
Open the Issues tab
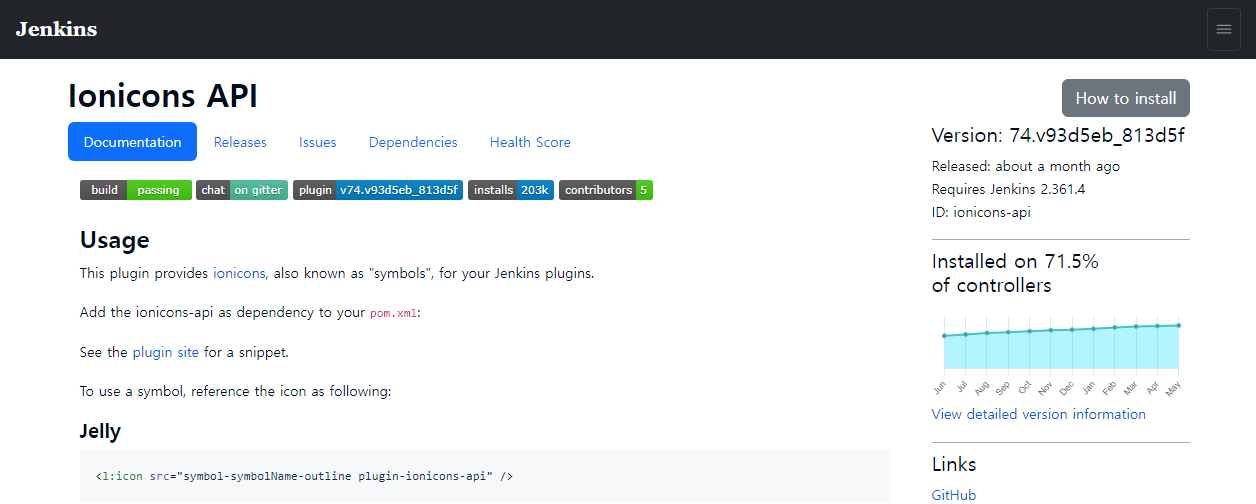[318, 142]
